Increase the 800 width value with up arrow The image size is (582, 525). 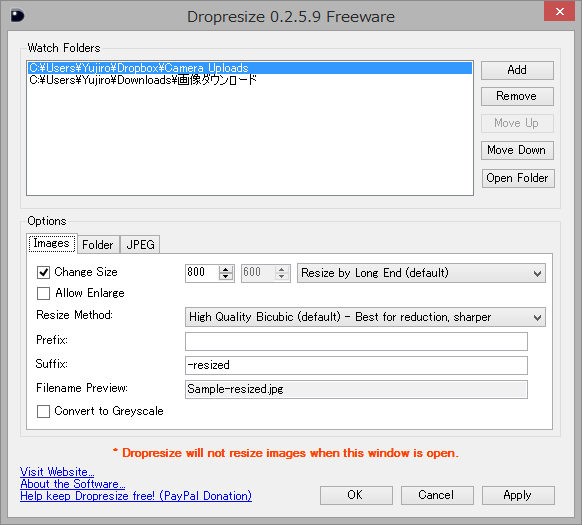(x=226, y=269)
